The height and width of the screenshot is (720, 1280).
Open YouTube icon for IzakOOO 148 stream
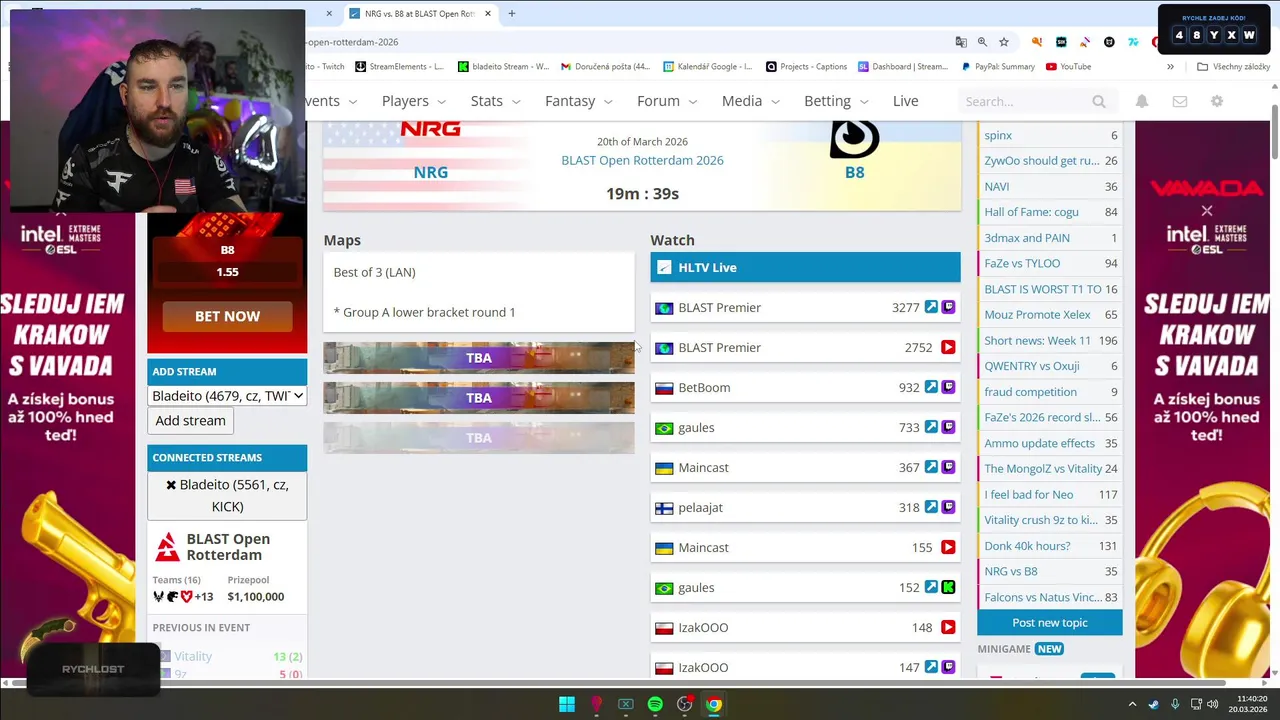coord(948,627)
